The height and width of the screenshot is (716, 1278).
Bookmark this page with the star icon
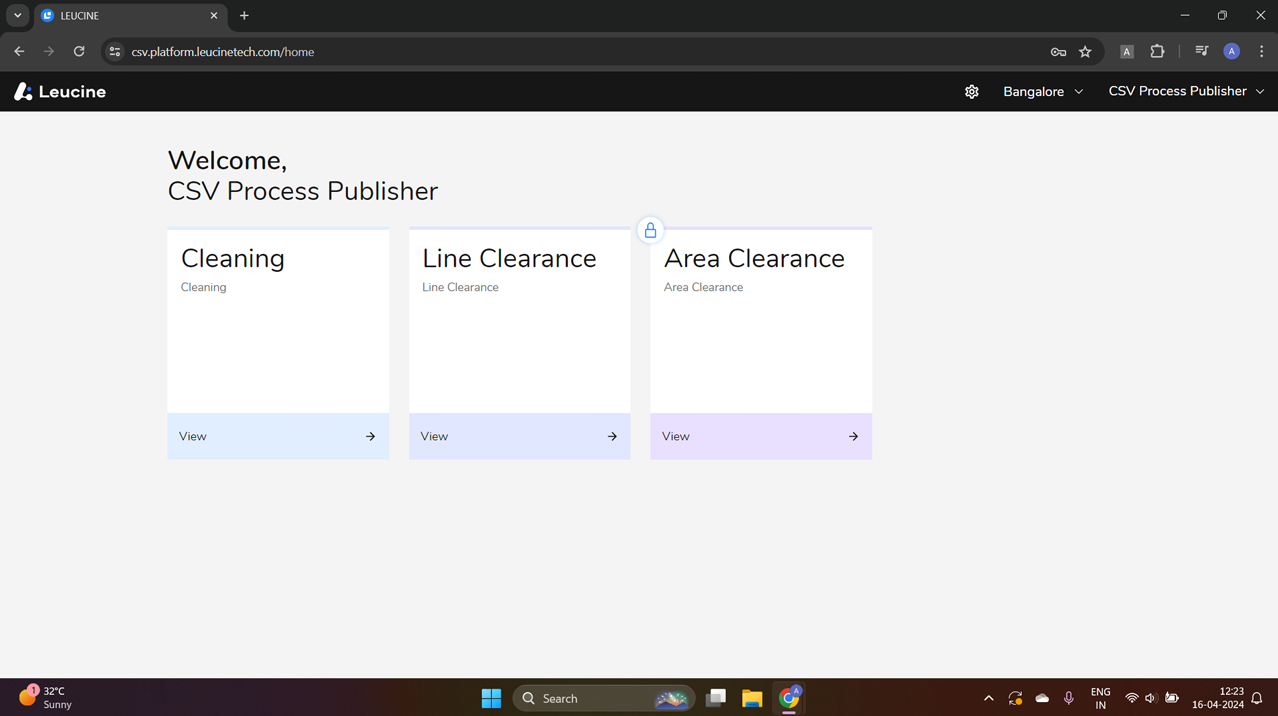[x=1085, y=52]
